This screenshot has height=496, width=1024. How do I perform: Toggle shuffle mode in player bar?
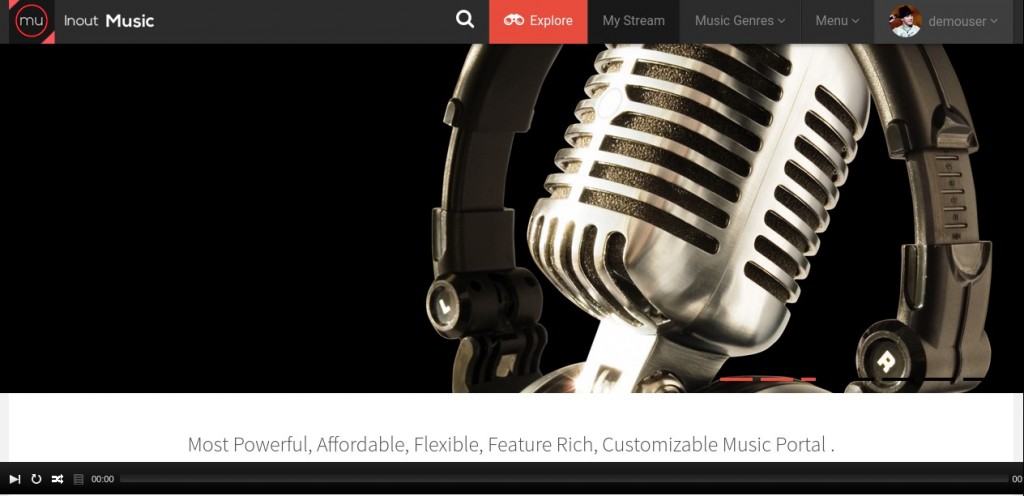(57, 479)
